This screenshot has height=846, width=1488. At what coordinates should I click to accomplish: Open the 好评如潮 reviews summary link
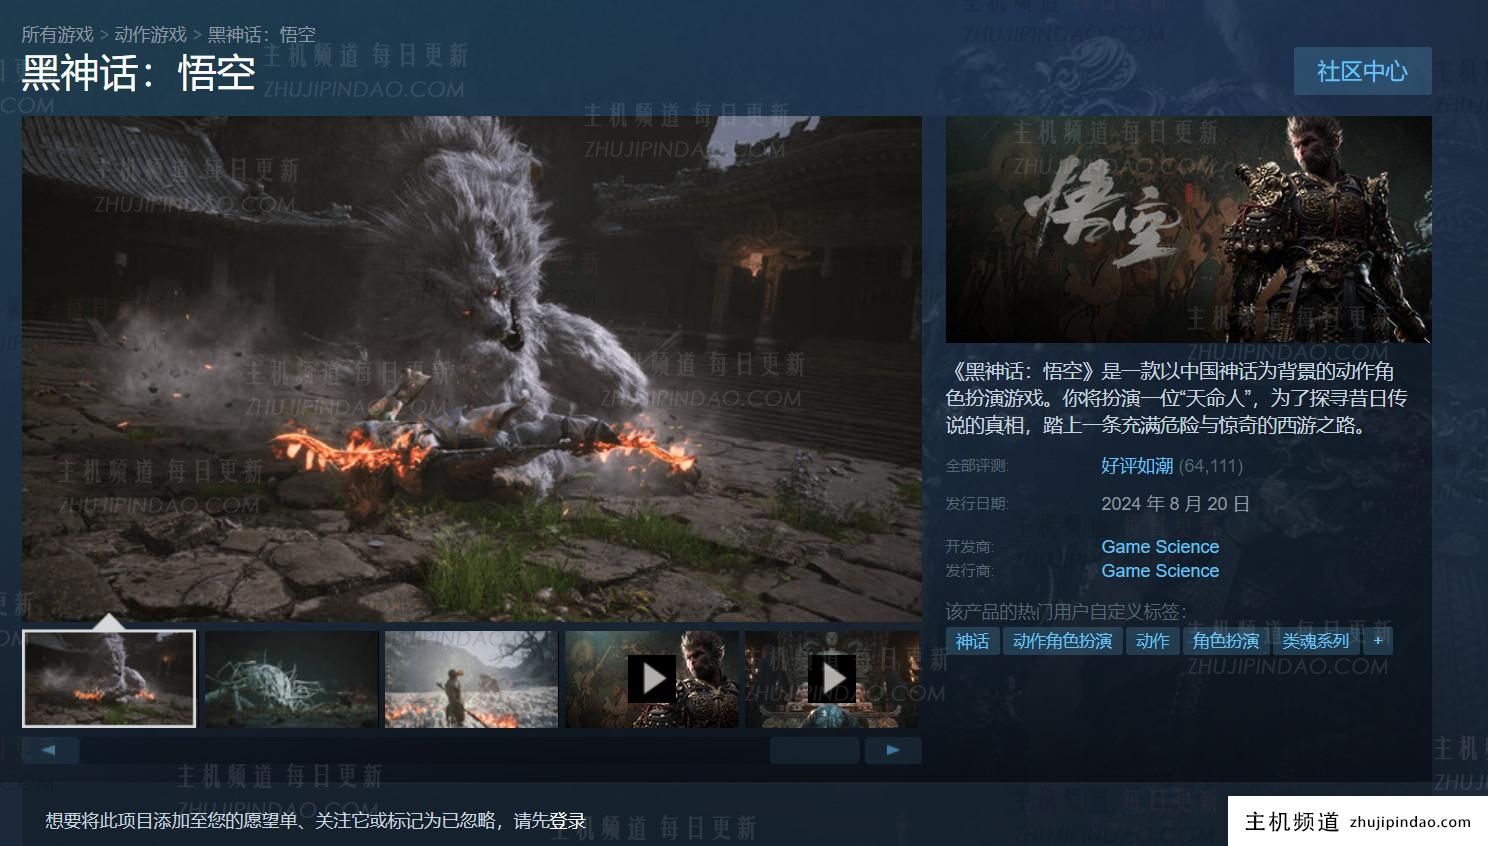coord(1136,466)
